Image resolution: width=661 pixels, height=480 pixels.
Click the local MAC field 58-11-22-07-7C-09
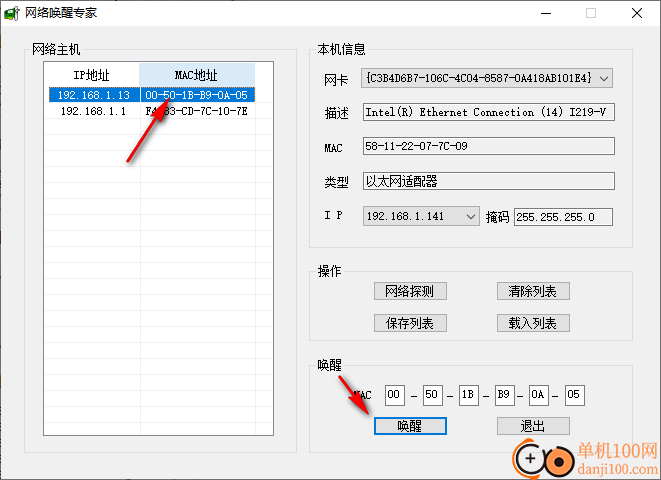click(489, 146)
